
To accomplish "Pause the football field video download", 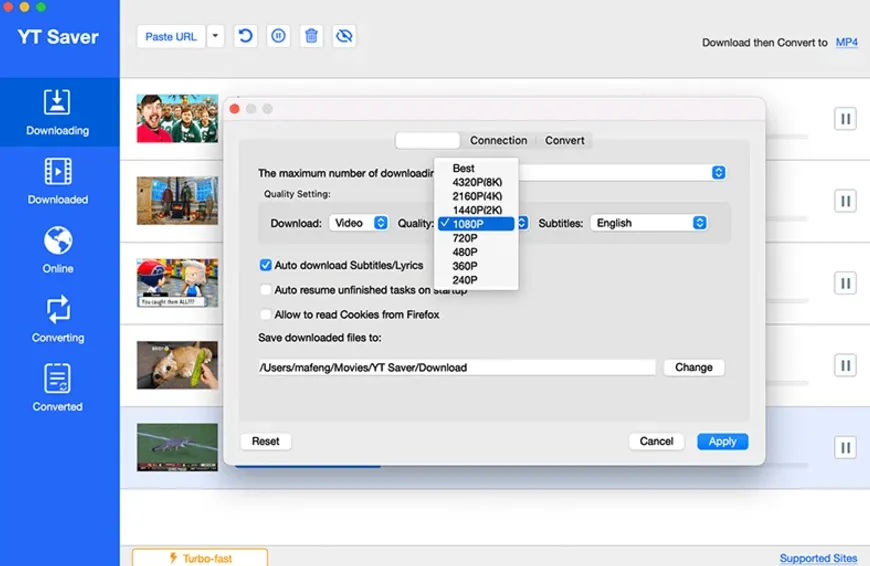I will click(845, 448).
